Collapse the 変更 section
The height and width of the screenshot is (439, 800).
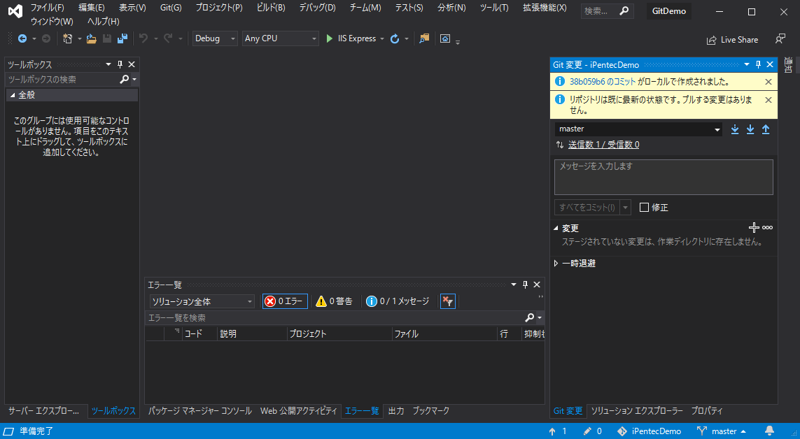pyautogui.click(x=556, y=228)
